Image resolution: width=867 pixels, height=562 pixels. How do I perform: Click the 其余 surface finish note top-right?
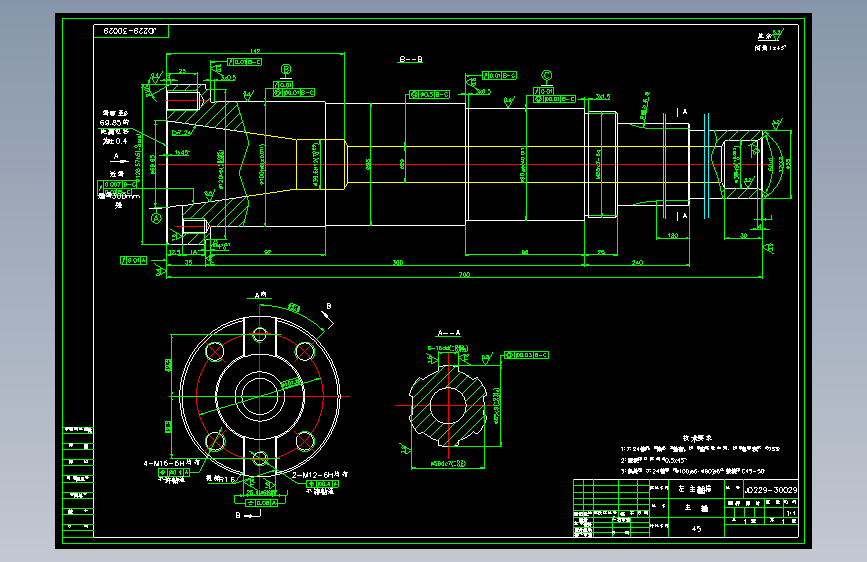(x=771, y=36)
